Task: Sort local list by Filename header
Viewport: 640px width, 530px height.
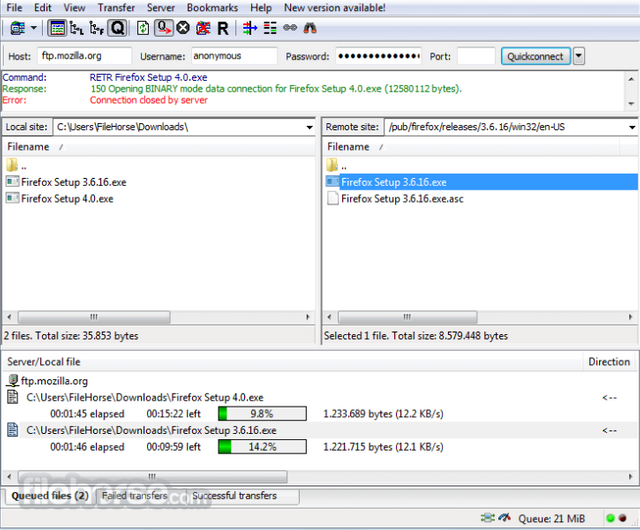Action: (28, 147)
